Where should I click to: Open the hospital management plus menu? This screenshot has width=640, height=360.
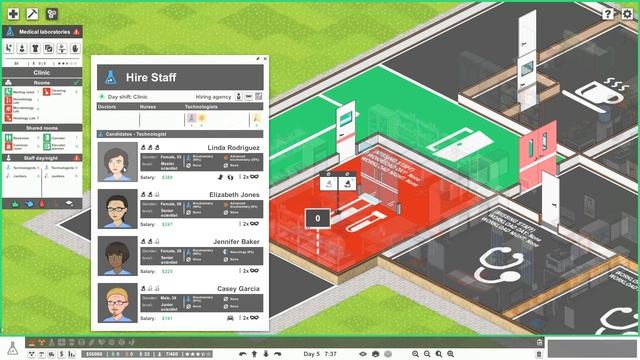point(13,14)
